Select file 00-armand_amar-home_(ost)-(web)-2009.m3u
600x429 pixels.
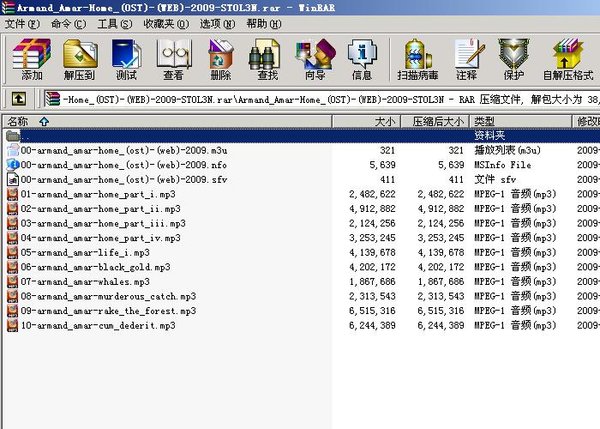click(124, 150)
